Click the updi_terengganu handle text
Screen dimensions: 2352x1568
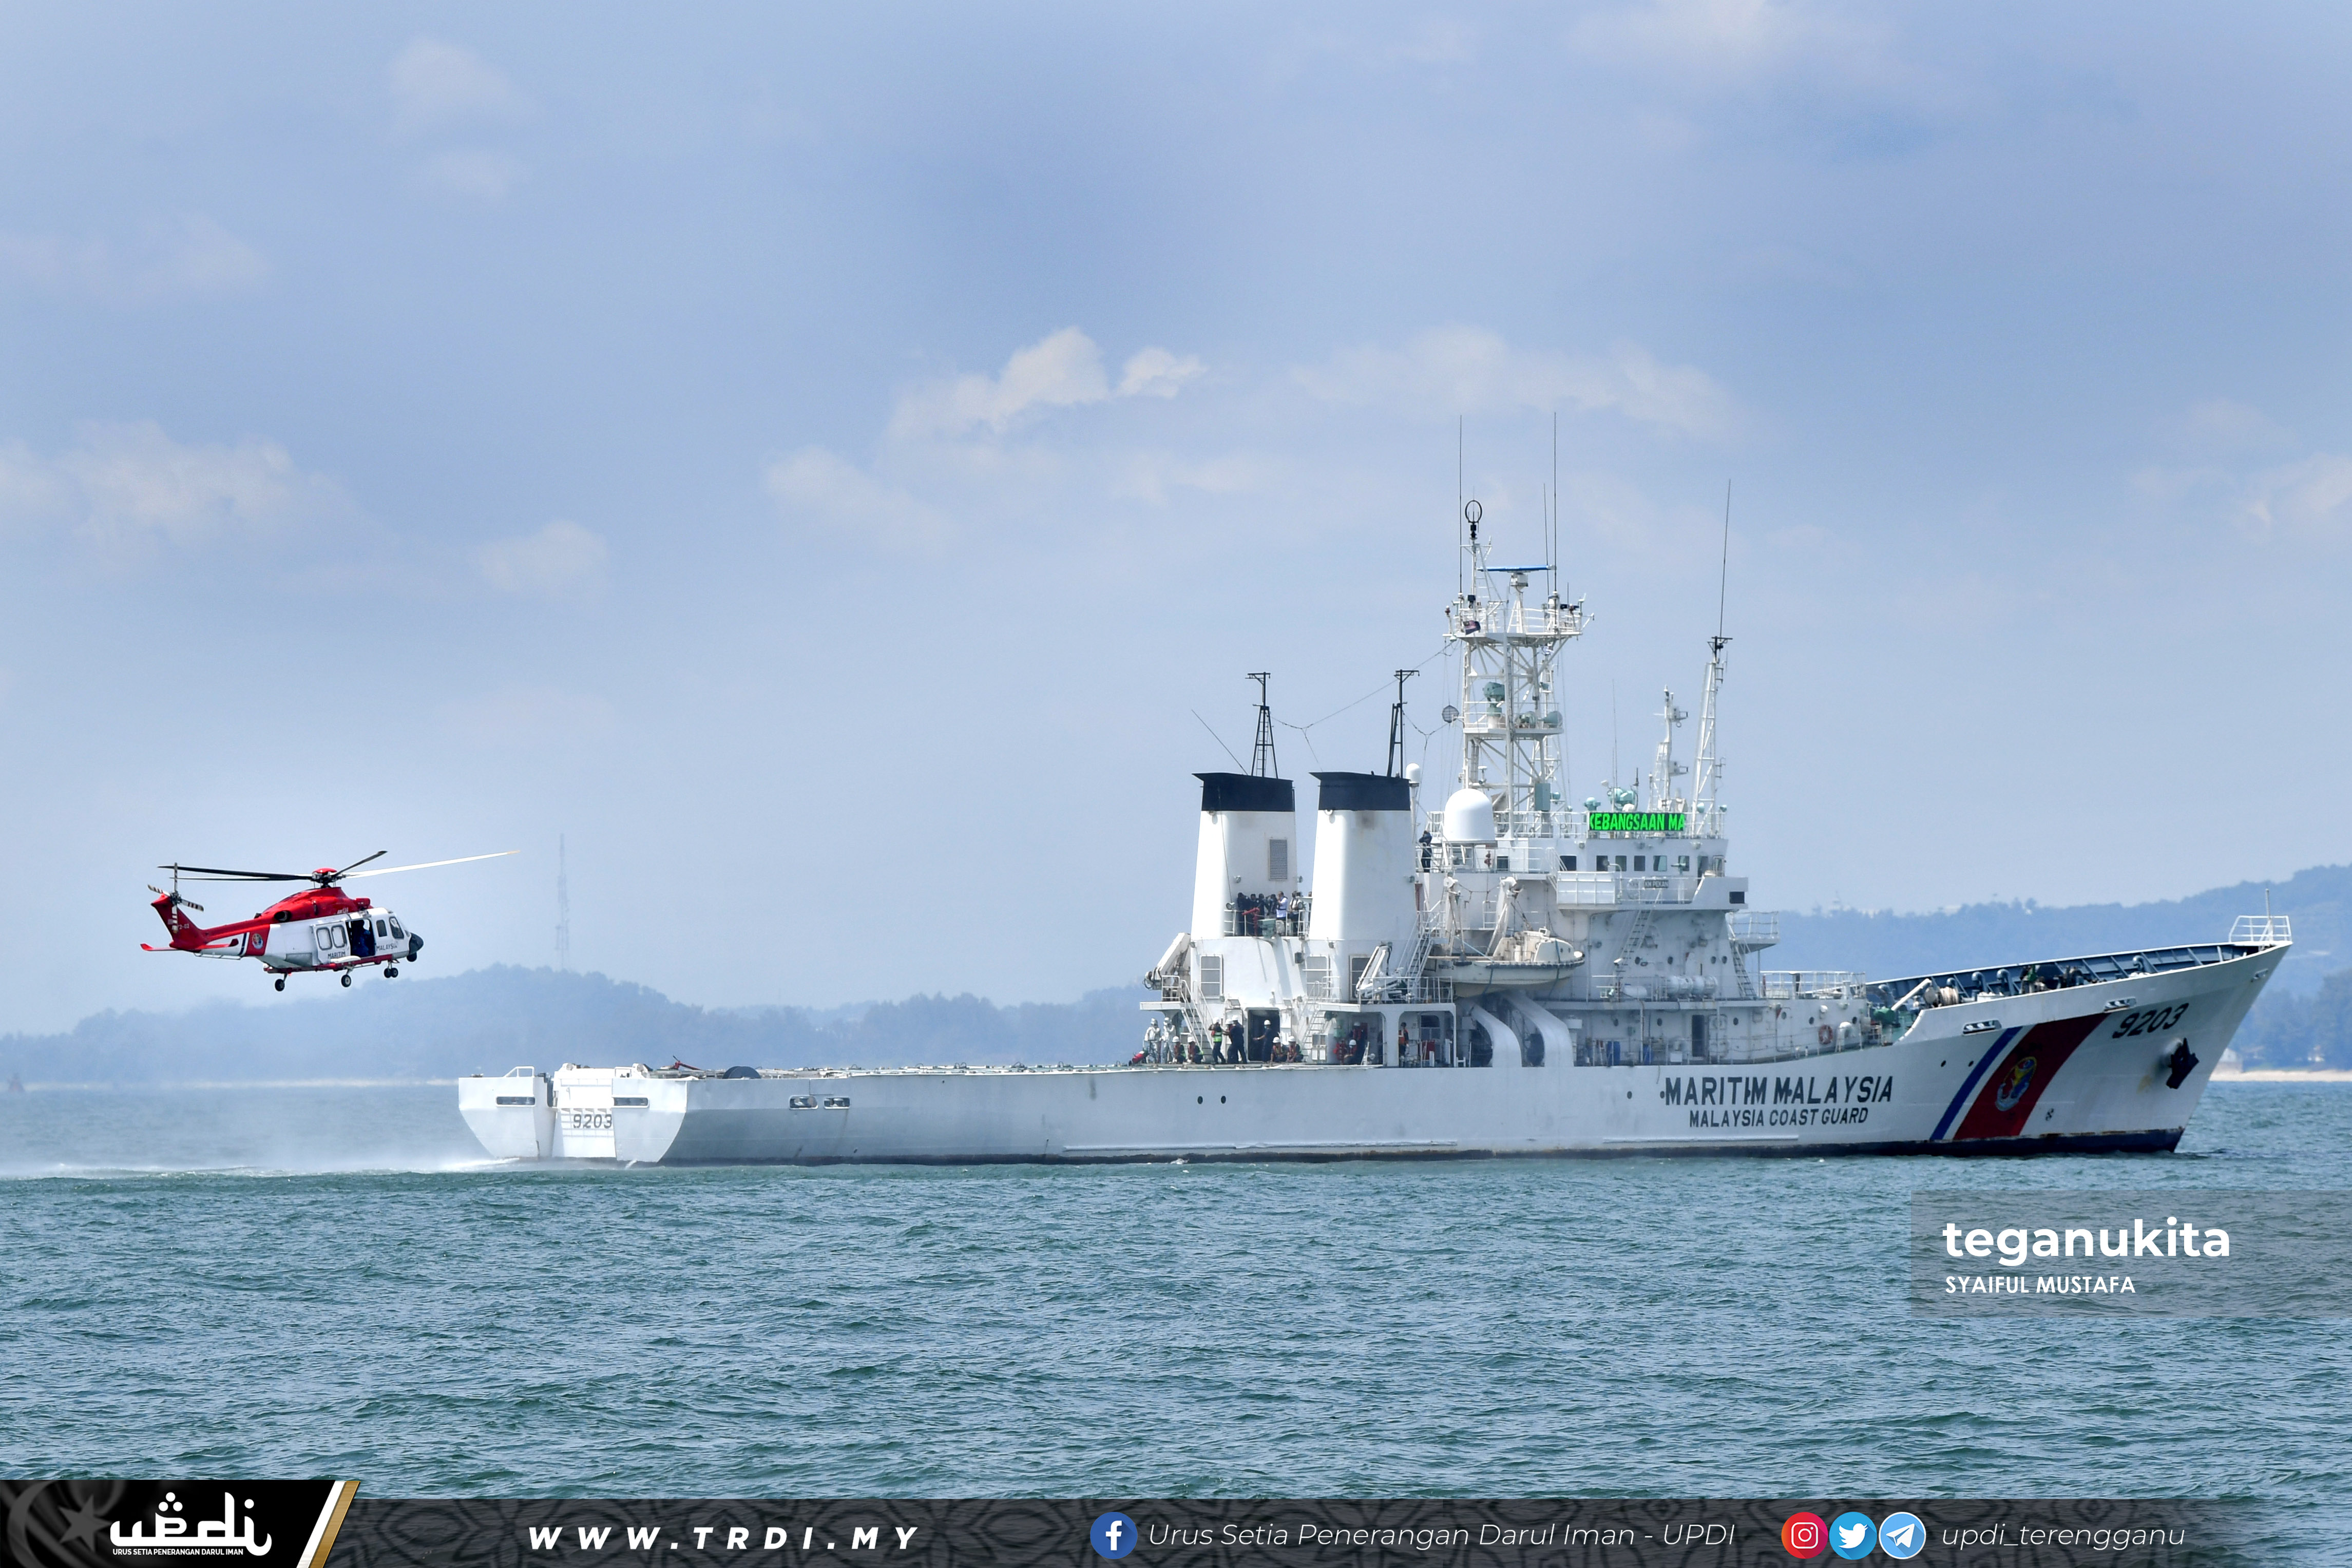click(2062, 1536)
